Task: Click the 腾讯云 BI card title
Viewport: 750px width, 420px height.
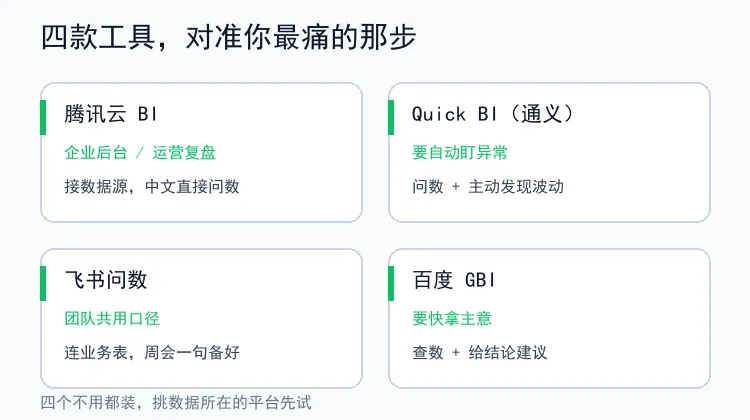Action: pos(110,114)
